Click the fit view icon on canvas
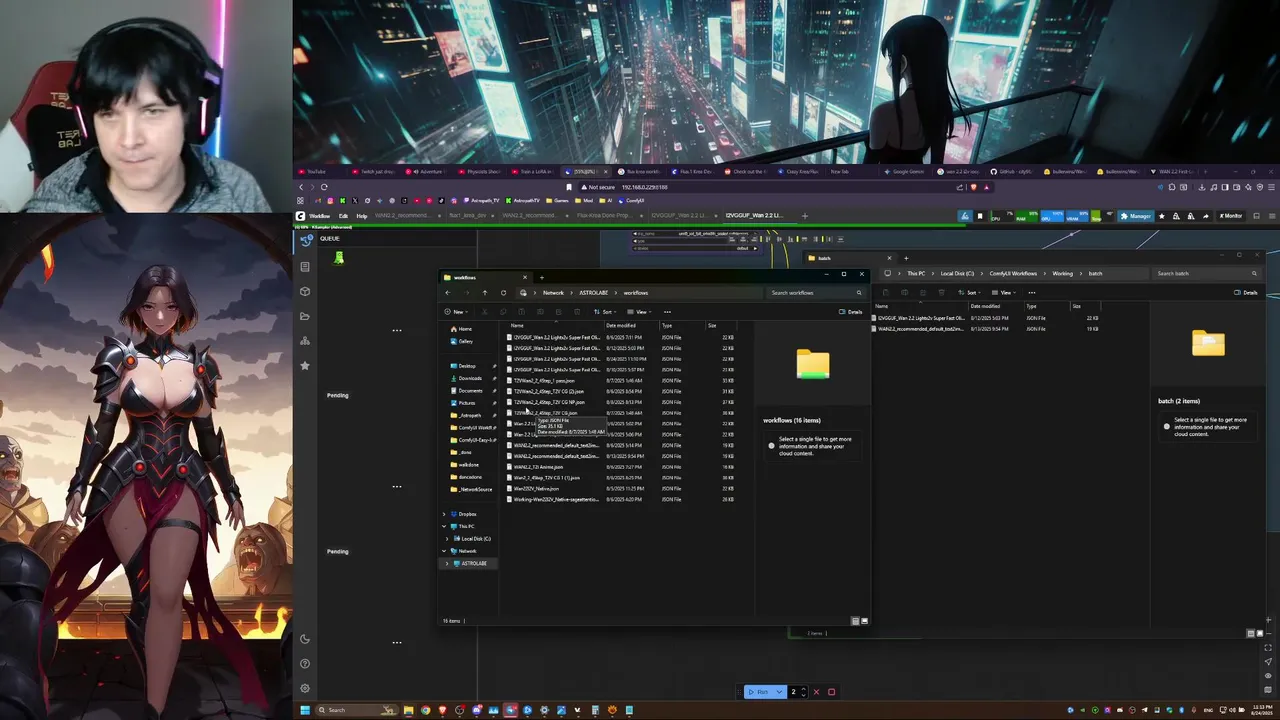Image resolution: width=1280 pixels, height=720 pixels. [1268, 647]
